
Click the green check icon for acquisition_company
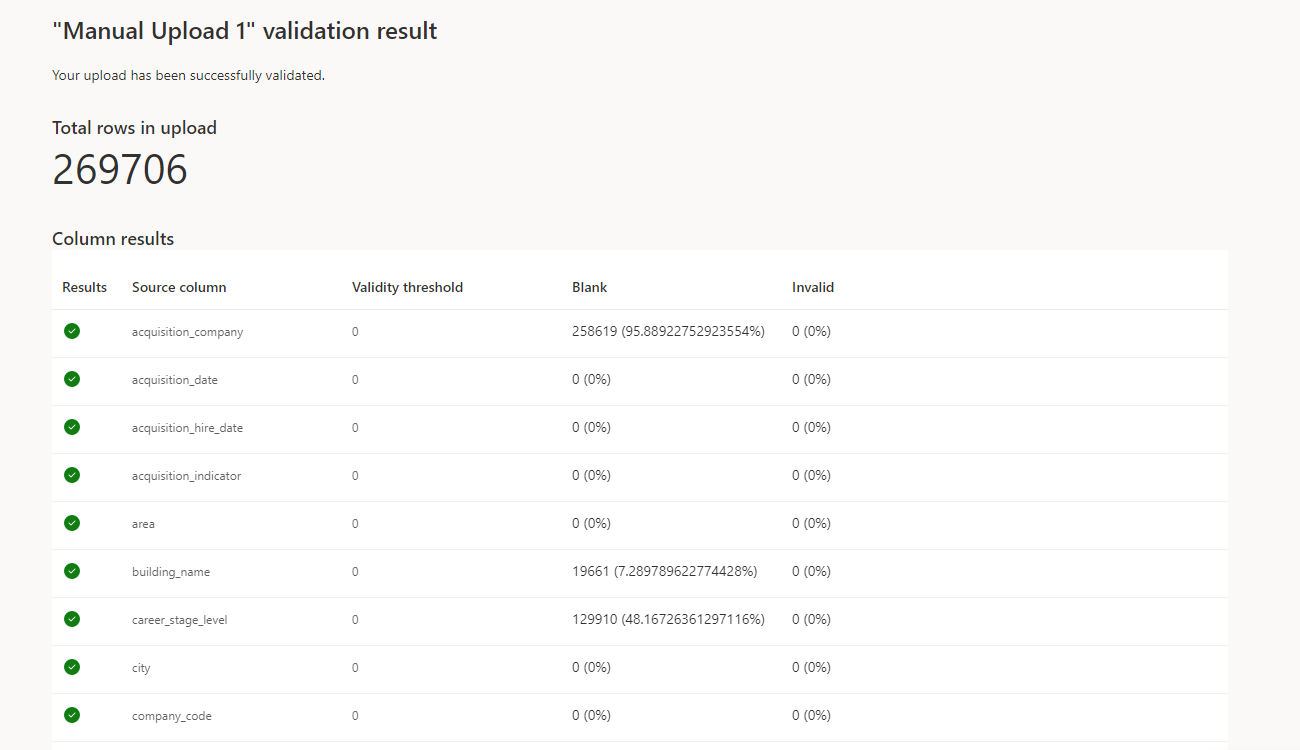(x=72, y=331)
